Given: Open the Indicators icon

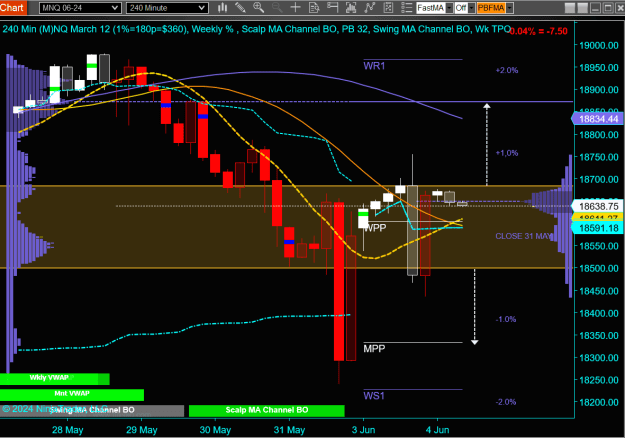Looking at the screenshot, I should point(369,8).
